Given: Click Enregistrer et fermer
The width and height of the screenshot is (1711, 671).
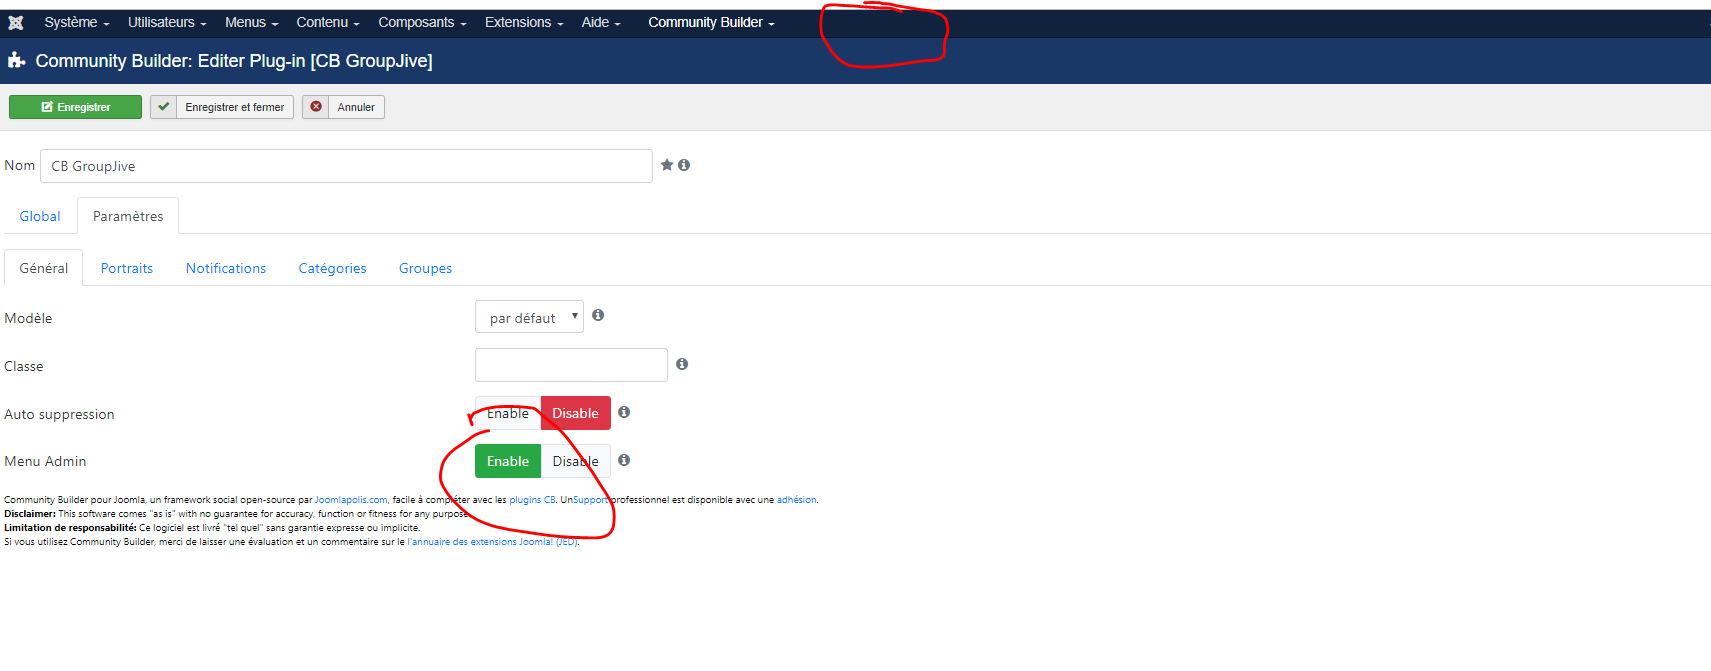Looking at the screenshot, I should click(x=222, y=107).
